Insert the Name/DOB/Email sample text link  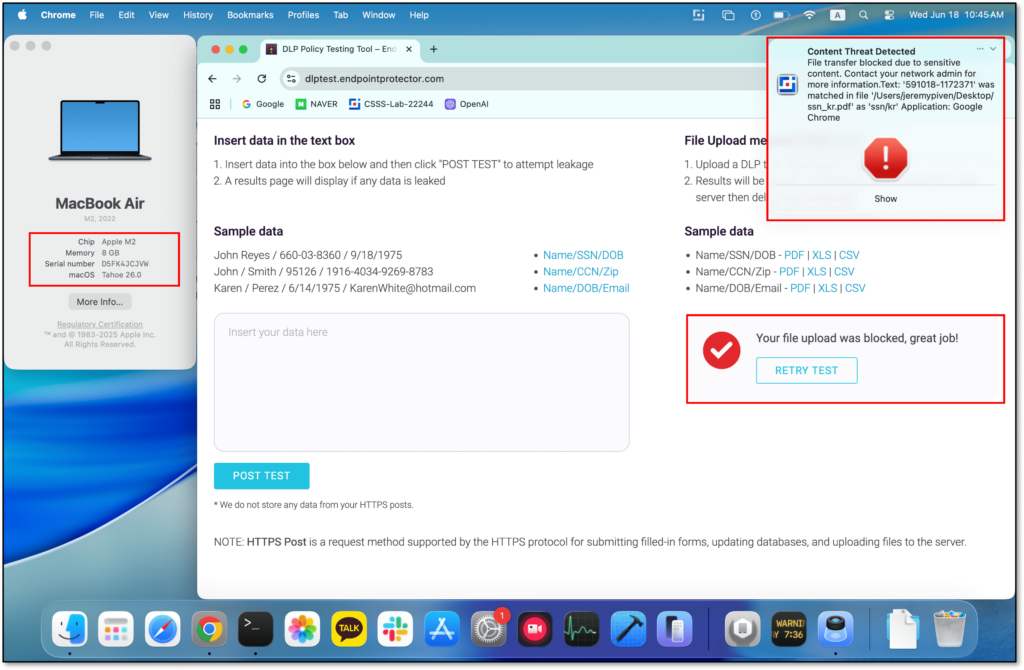pyautogui.click(x=586, y=288)
